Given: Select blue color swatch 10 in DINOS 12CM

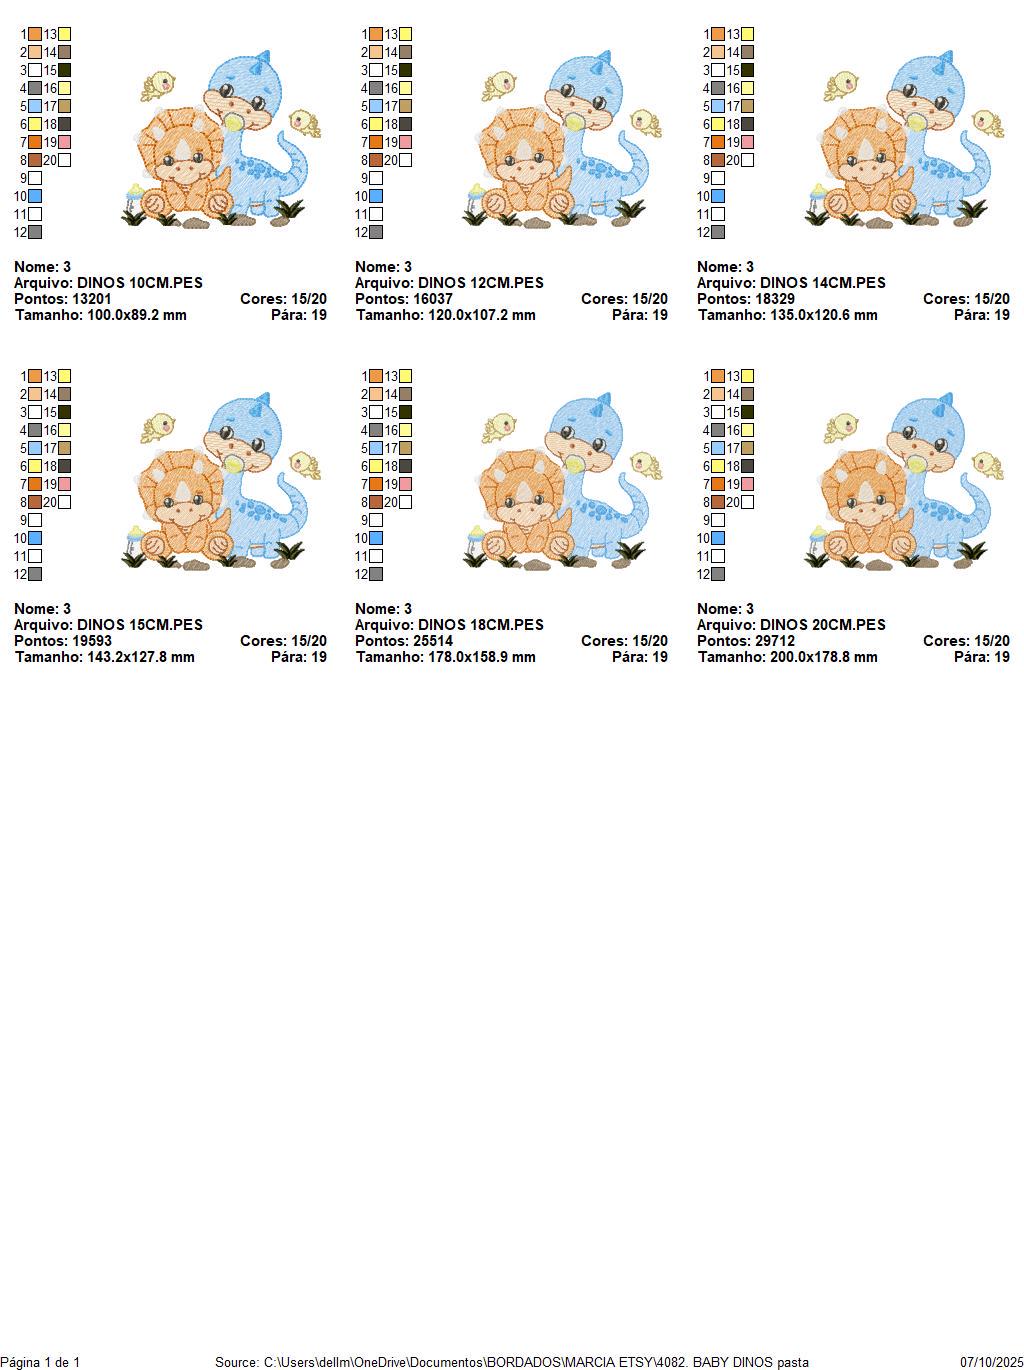Looking at the screenshot, I should [376, 196].
